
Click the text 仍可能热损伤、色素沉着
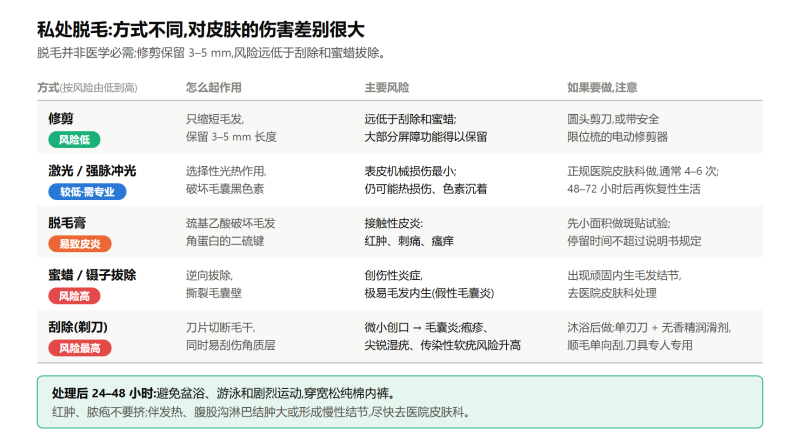click(x=426, y=189)
